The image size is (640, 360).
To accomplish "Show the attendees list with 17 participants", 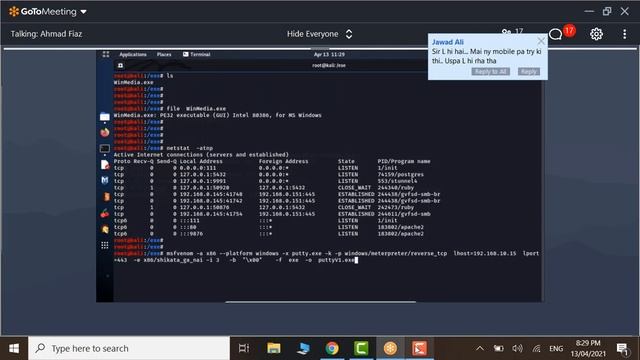I will 513,31.
